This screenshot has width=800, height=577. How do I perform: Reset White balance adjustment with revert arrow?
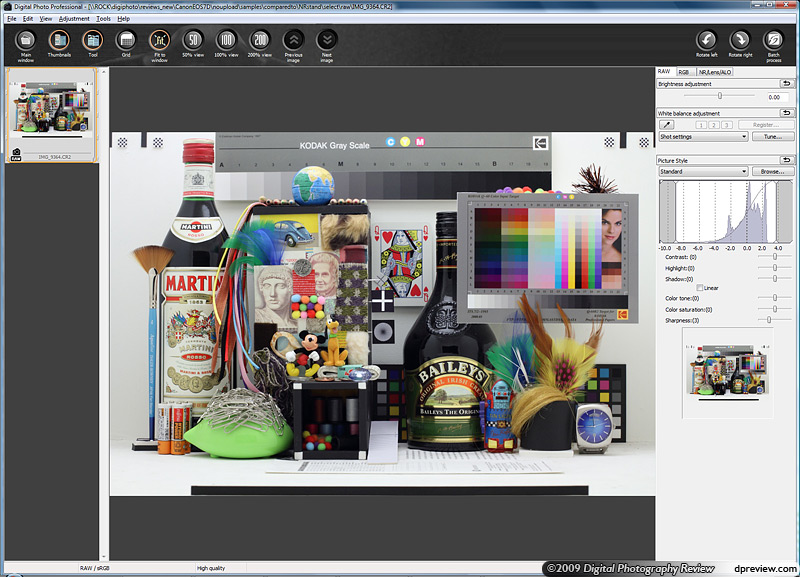point(786,113)
